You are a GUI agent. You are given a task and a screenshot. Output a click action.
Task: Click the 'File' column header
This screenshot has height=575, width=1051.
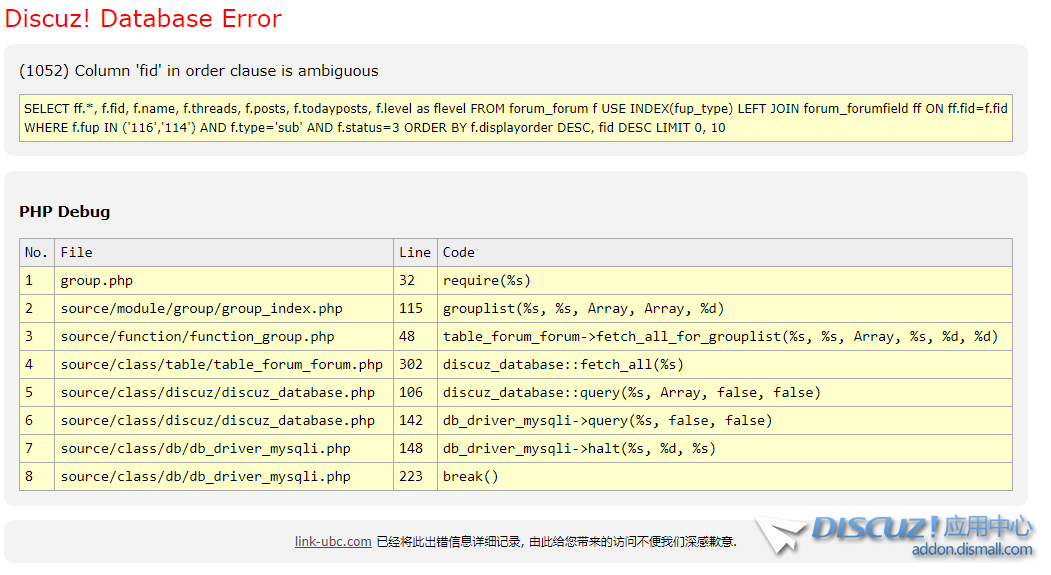(224, 253)
